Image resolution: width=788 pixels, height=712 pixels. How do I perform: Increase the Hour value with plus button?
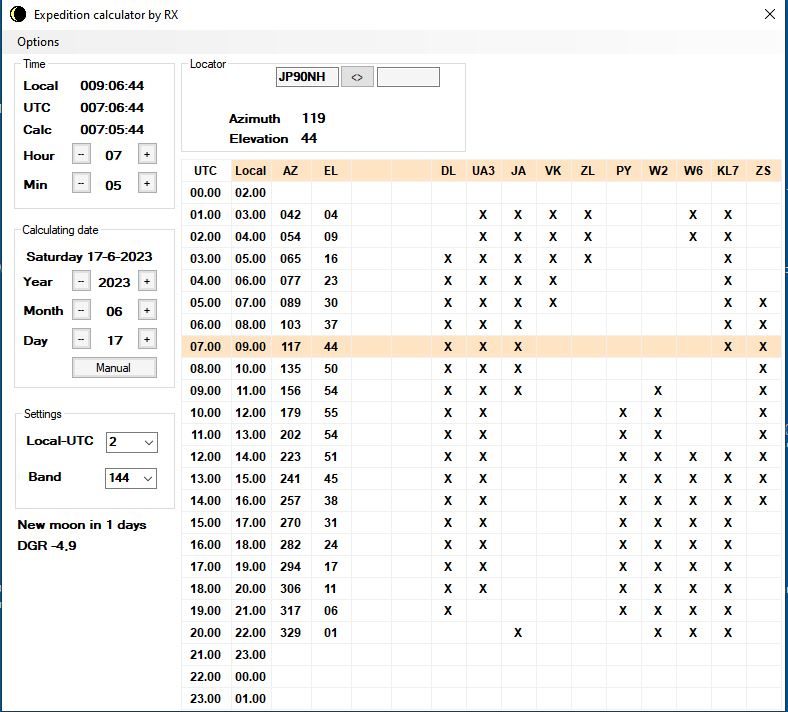coord(146,154)
